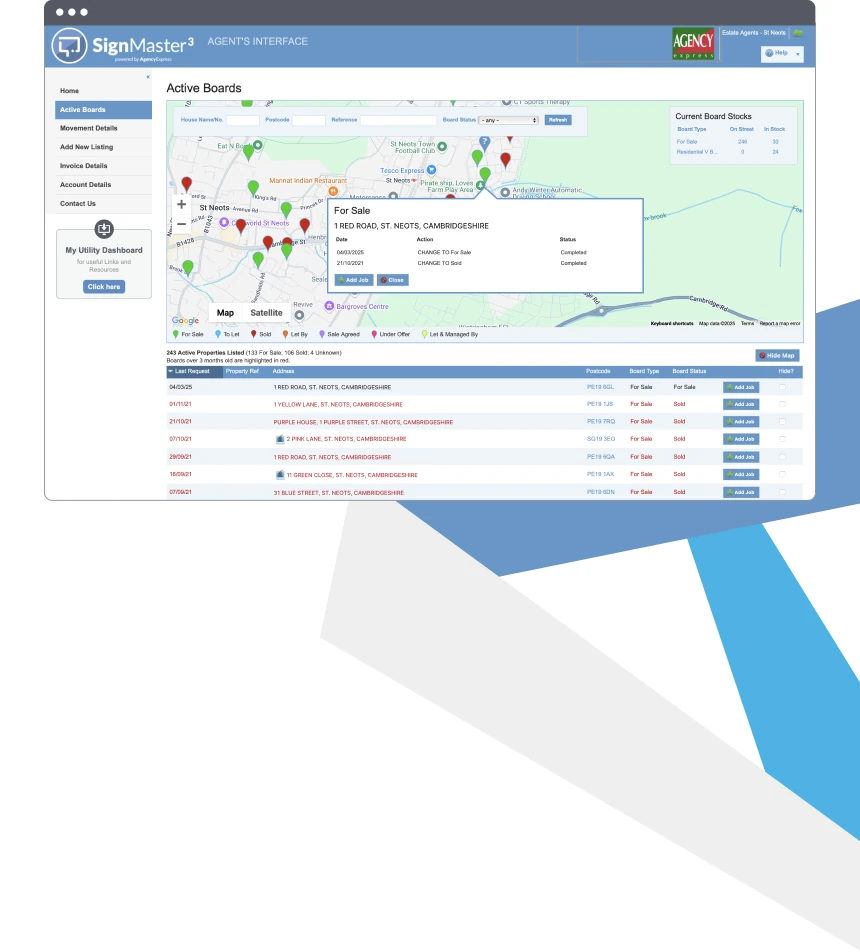860x952 pixels.
Task: Open the Board Status any dropdown
Action: [x=508, y=120]
